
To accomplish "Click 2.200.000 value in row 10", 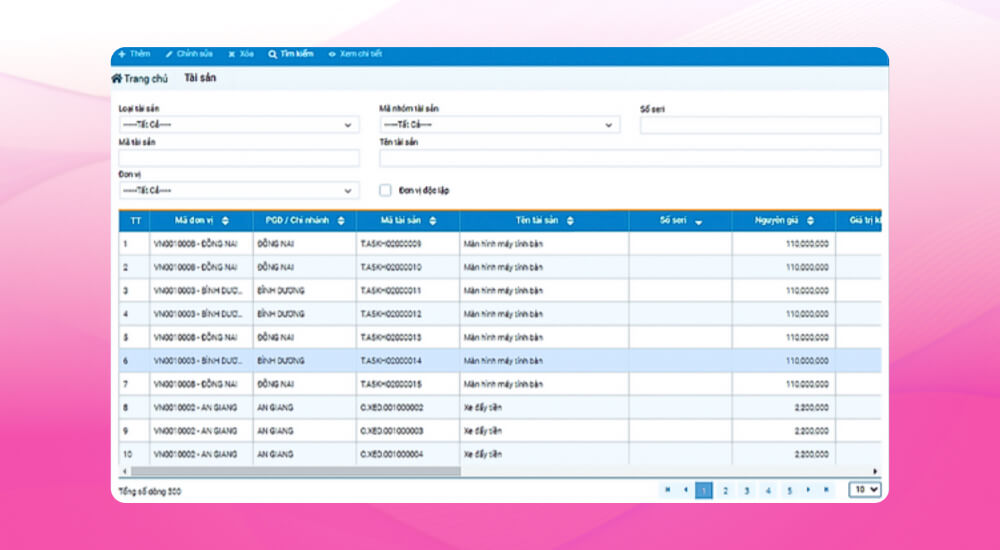I will tap(811, 454).
